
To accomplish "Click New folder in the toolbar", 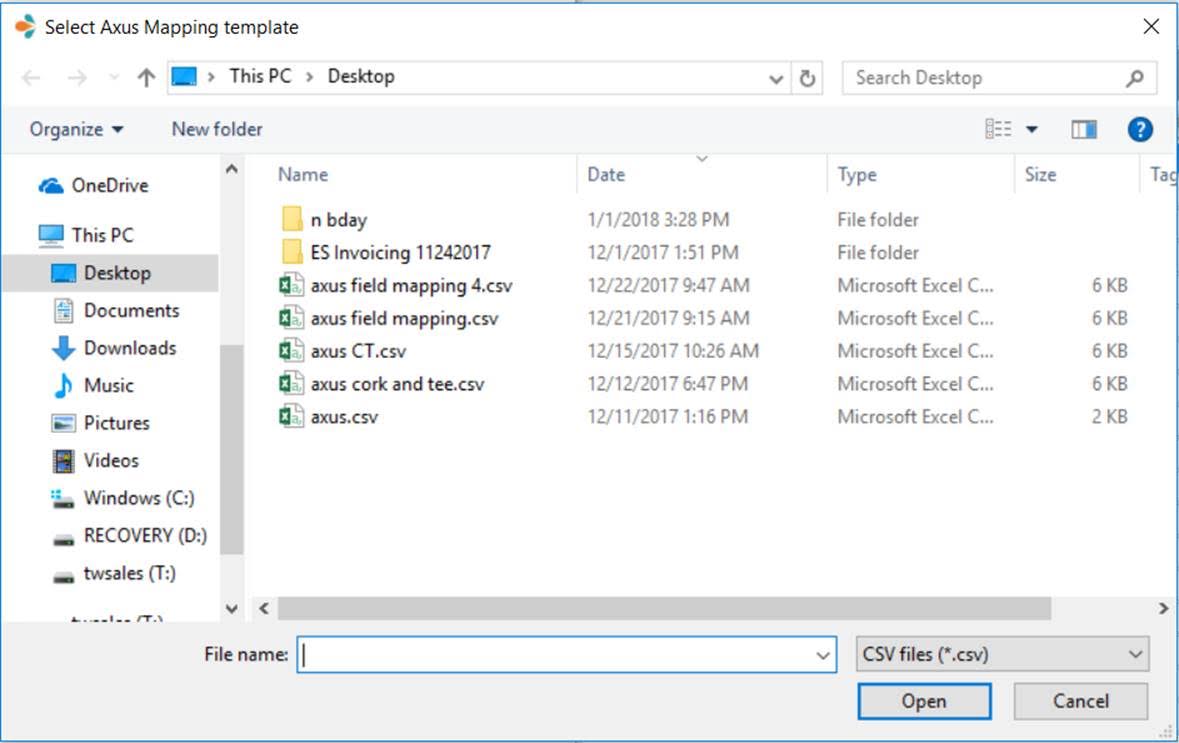I will click(217, 129).
